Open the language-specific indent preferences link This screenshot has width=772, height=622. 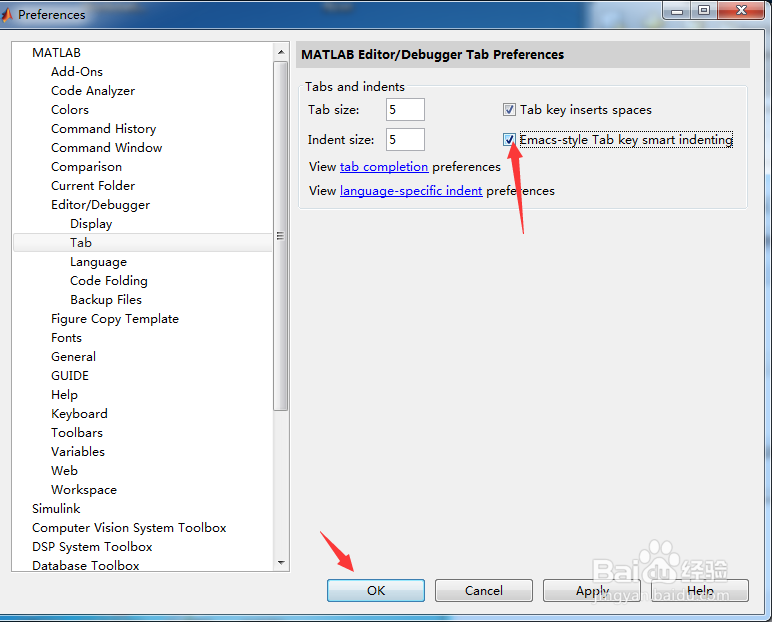411,191
